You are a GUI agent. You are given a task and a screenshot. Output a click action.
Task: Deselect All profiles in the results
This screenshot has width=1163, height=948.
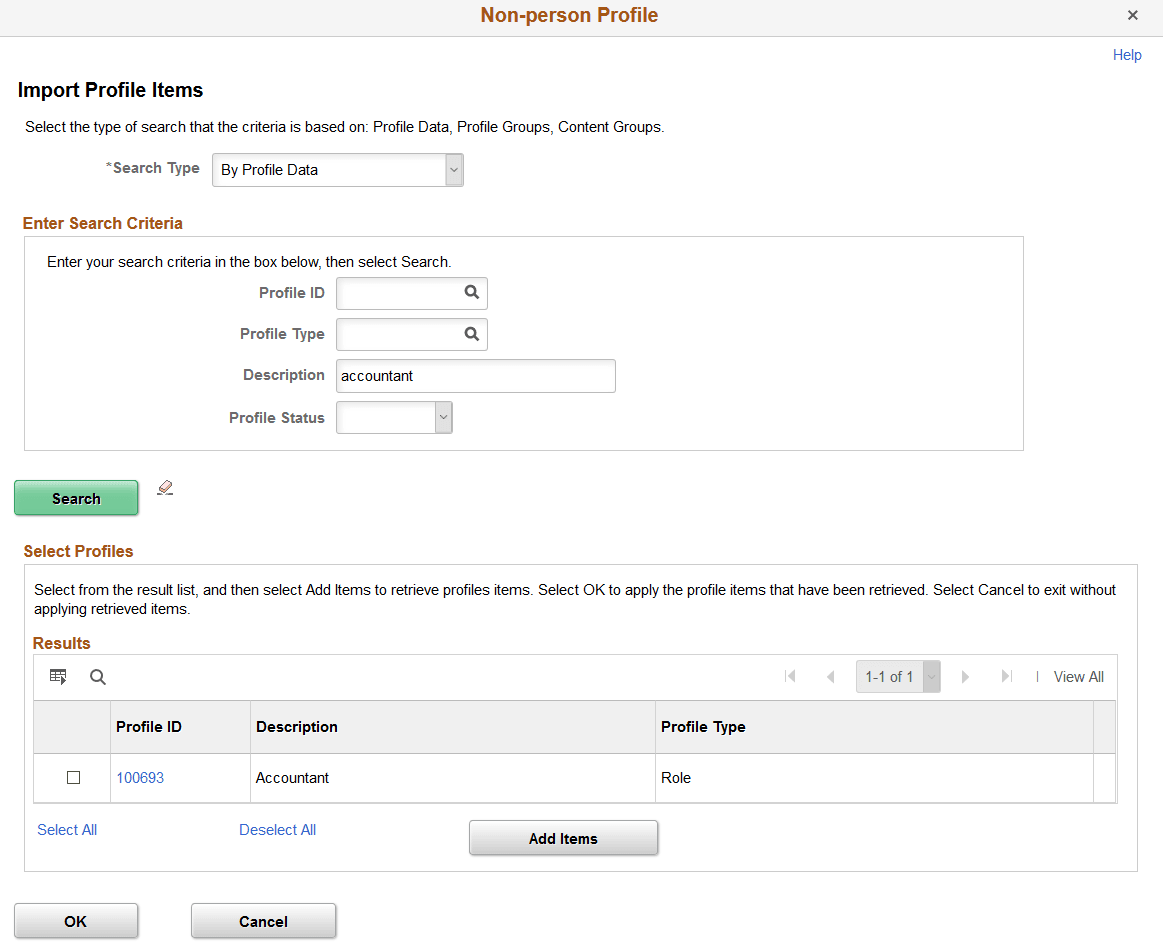277,829
